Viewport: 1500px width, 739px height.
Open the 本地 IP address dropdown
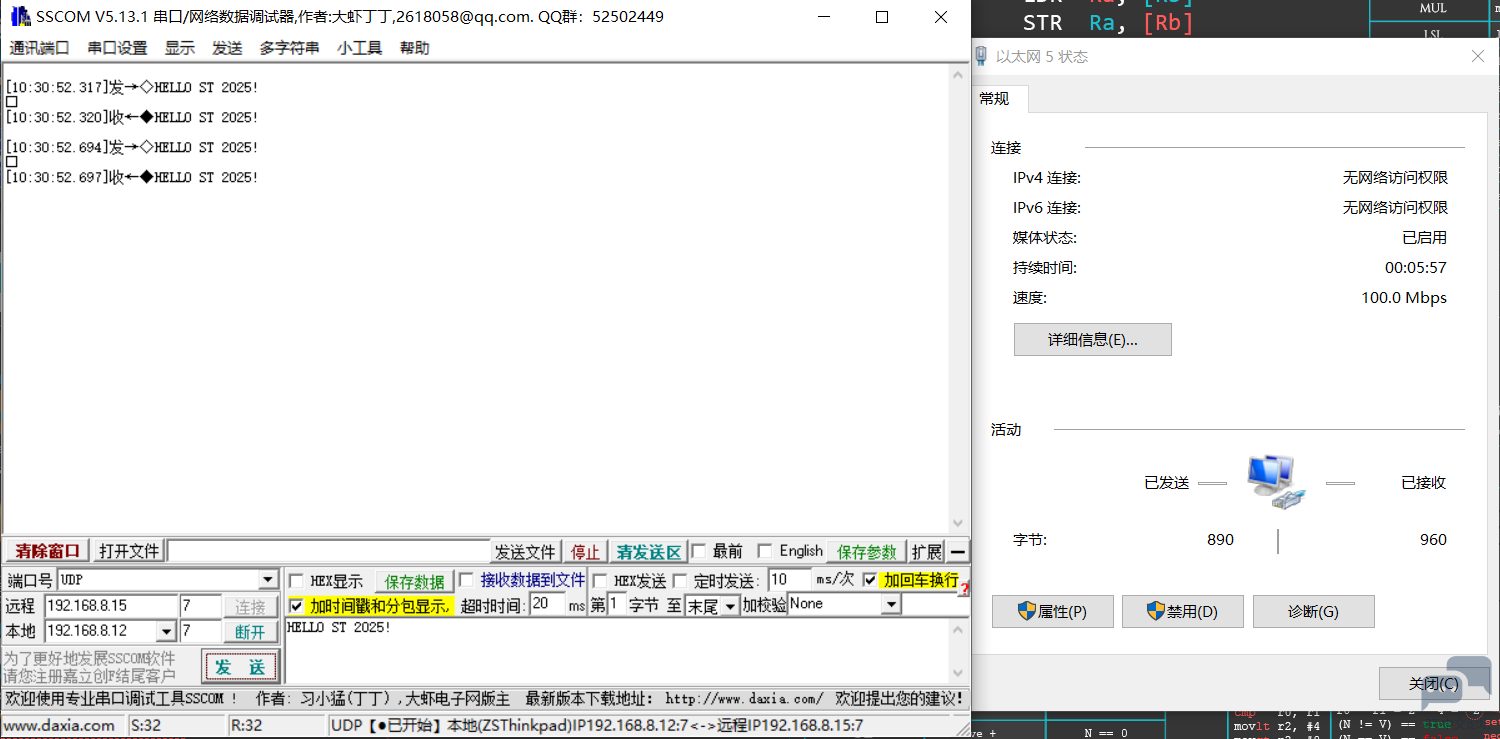(167, 632)
